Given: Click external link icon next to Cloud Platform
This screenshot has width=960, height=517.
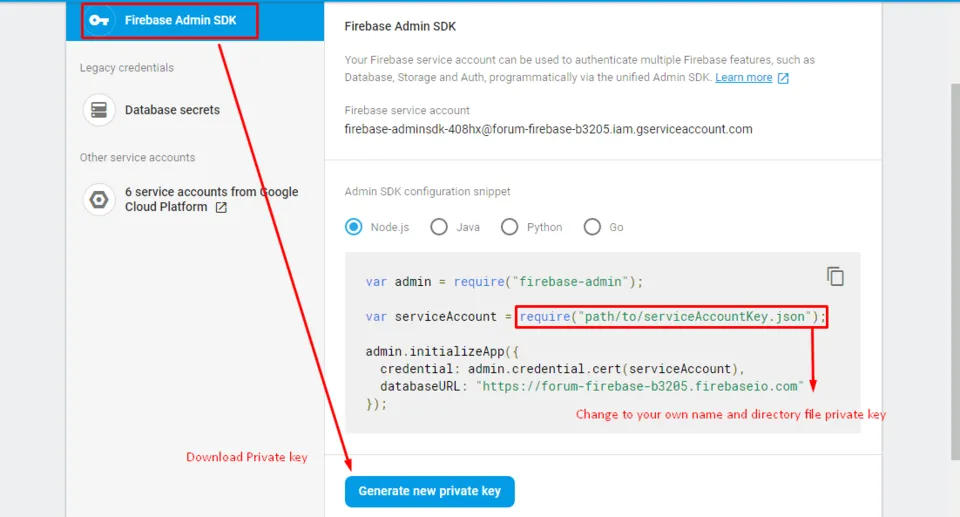Looking at the screenshot, I should pyautogui.click(x=221, y=208).
